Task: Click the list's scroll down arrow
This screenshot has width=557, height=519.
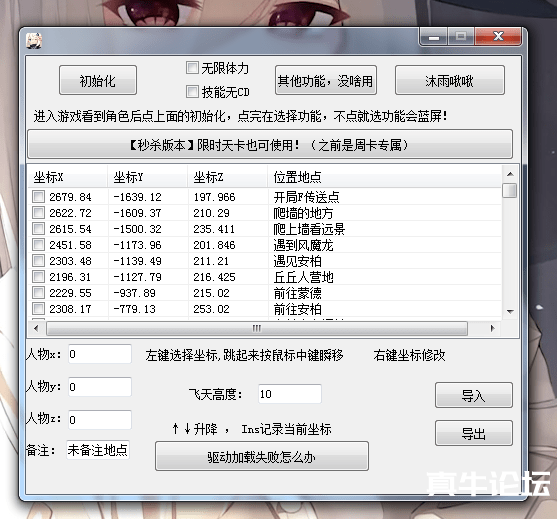Action: point(510,312)
